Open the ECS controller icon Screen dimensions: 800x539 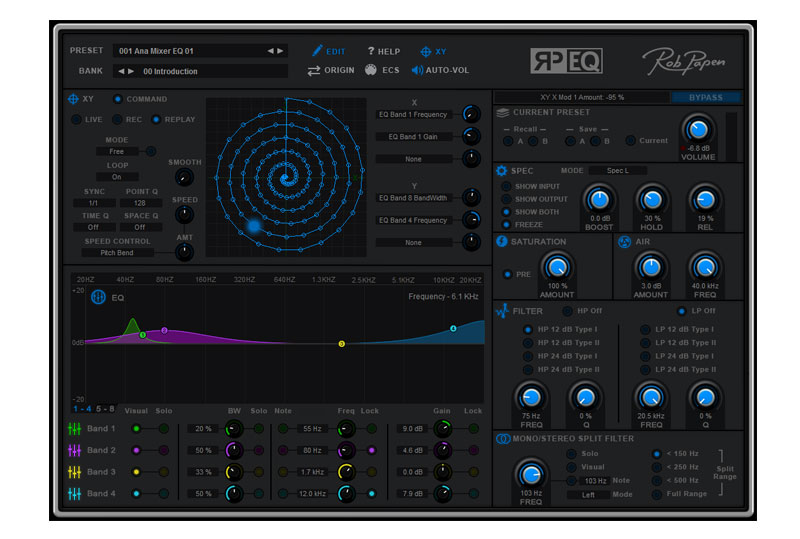(371, 70)
